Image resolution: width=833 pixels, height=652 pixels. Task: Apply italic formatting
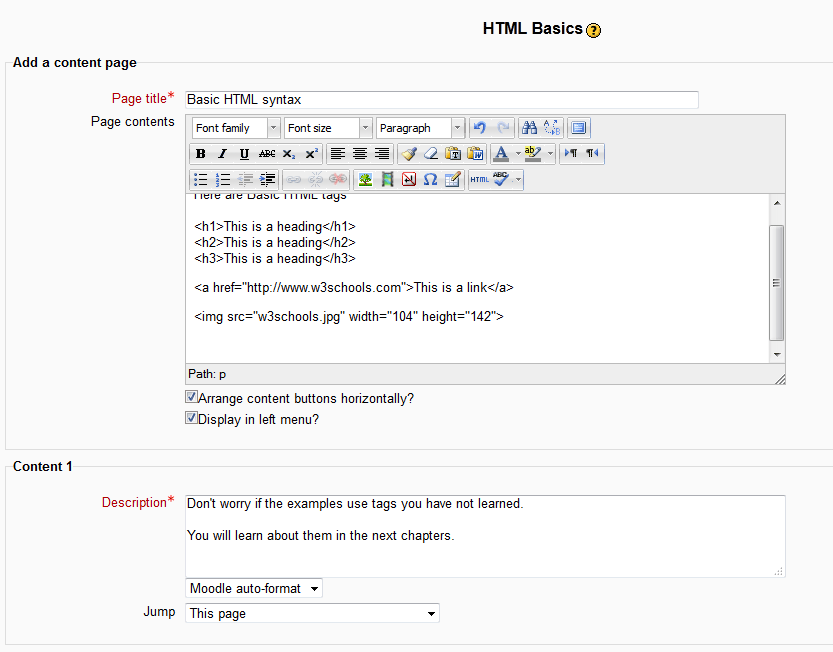coord(222,154)
